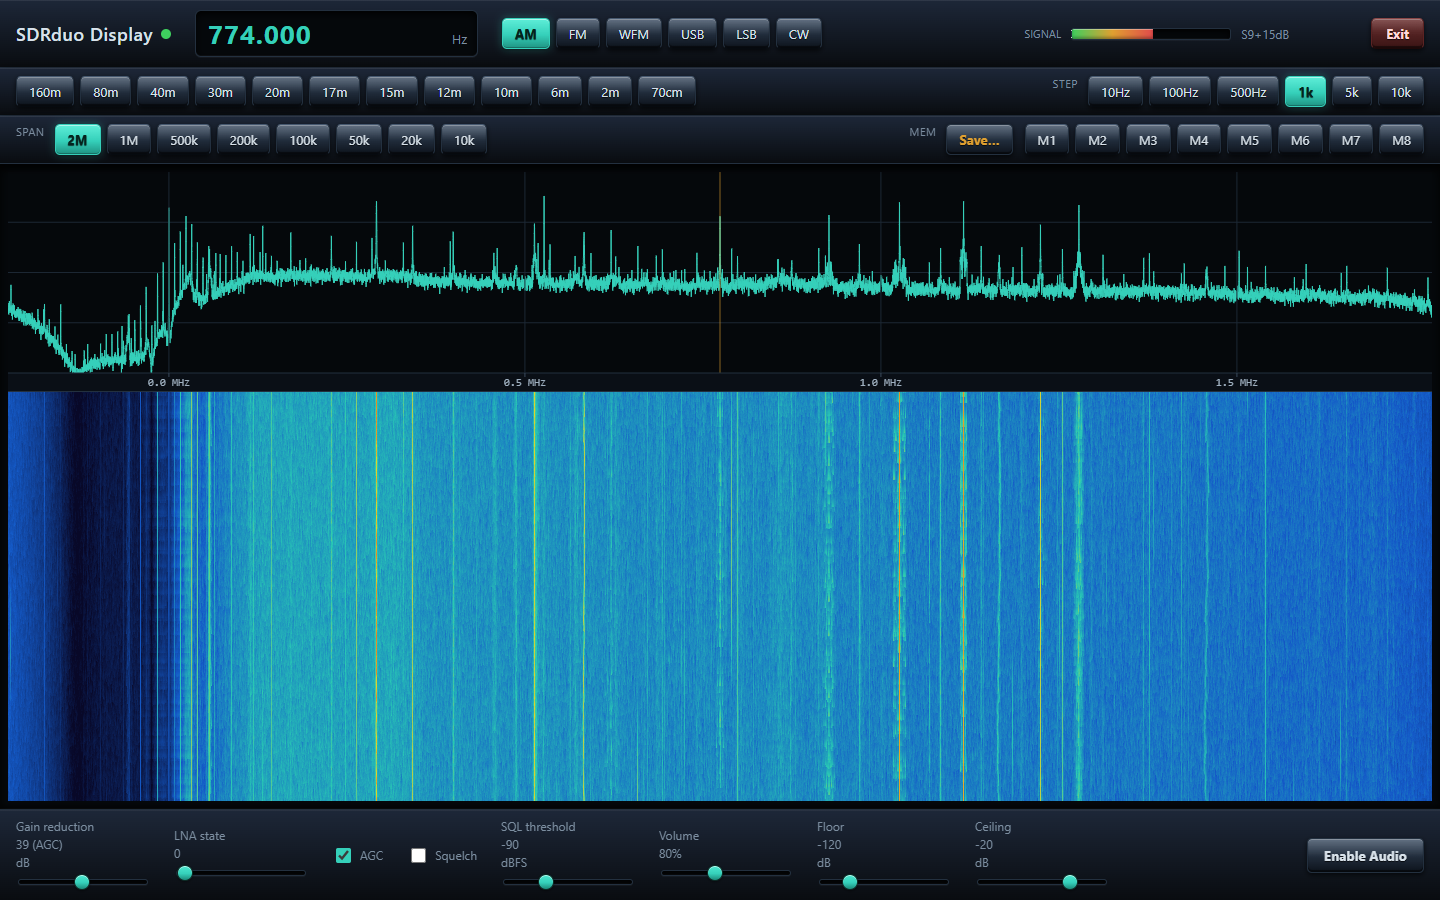Image resolution: width=1440 pixels, height=900 pixels.
Task: Click the waterfall display
Action: pyautogui.click(x=720, y=596)
